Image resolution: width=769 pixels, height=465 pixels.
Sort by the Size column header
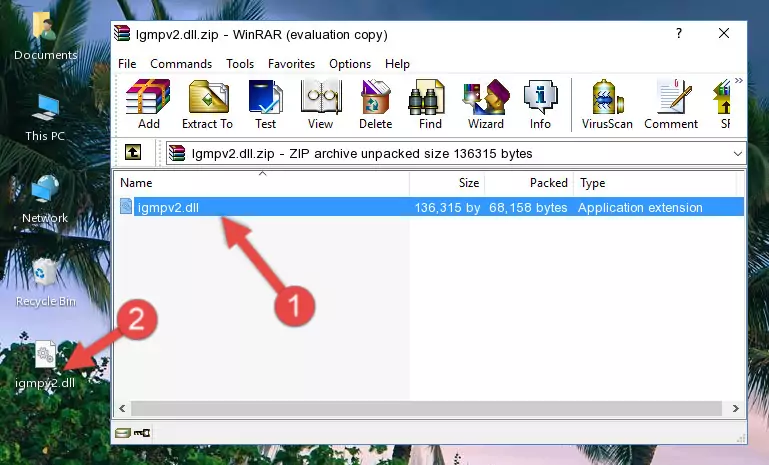447,182
